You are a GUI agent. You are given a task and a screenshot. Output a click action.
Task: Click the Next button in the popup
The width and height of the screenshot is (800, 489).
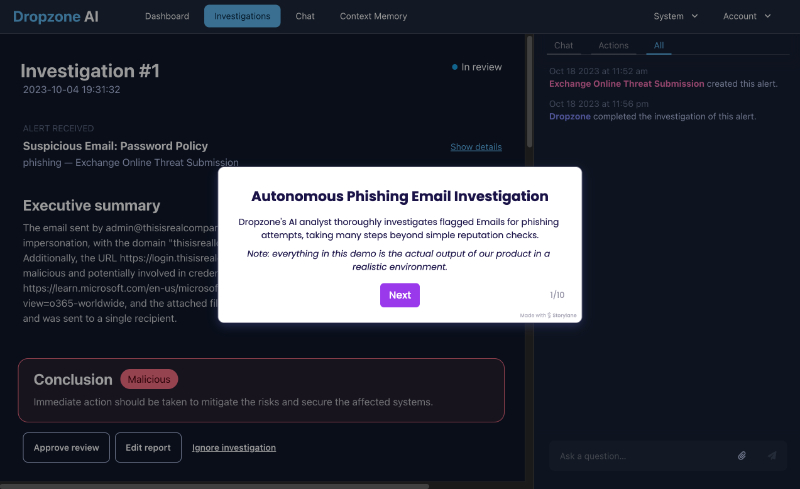(x=399, y=295)
